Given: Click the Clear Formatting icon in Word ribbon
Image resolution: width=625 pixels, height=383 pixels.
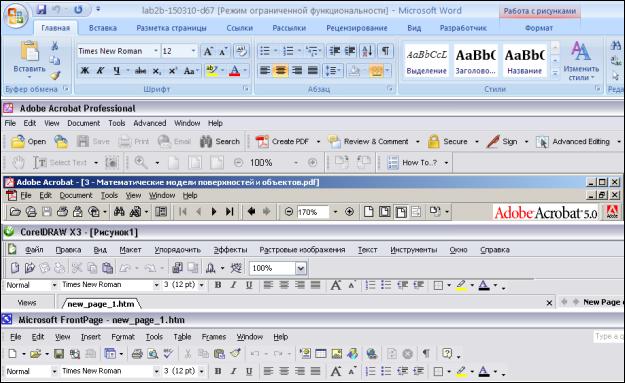Looking at the screenshot, I should click(x=241, y=51).
